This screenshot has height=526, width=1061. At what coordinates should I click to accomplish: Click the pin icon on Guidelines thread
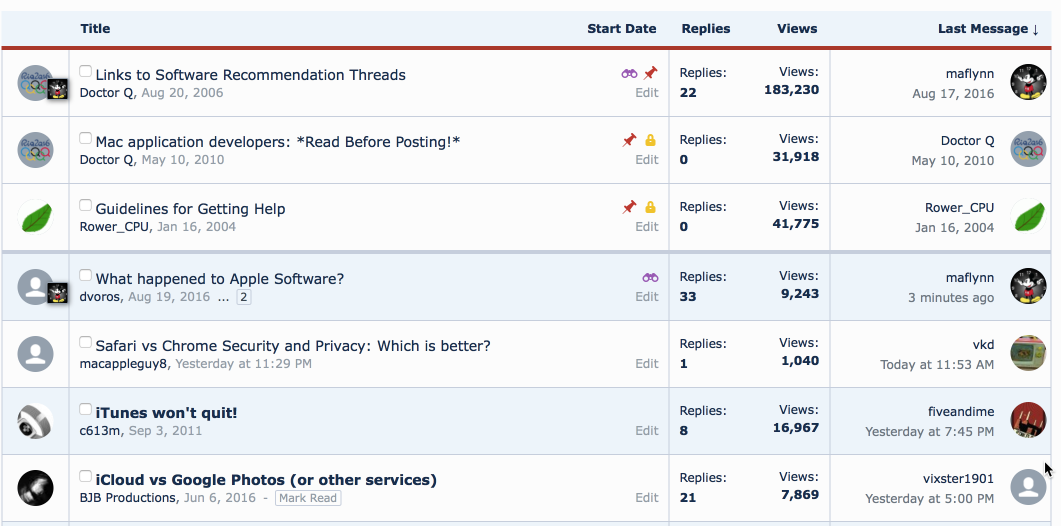pyautogui.click(x=629, y=208)
